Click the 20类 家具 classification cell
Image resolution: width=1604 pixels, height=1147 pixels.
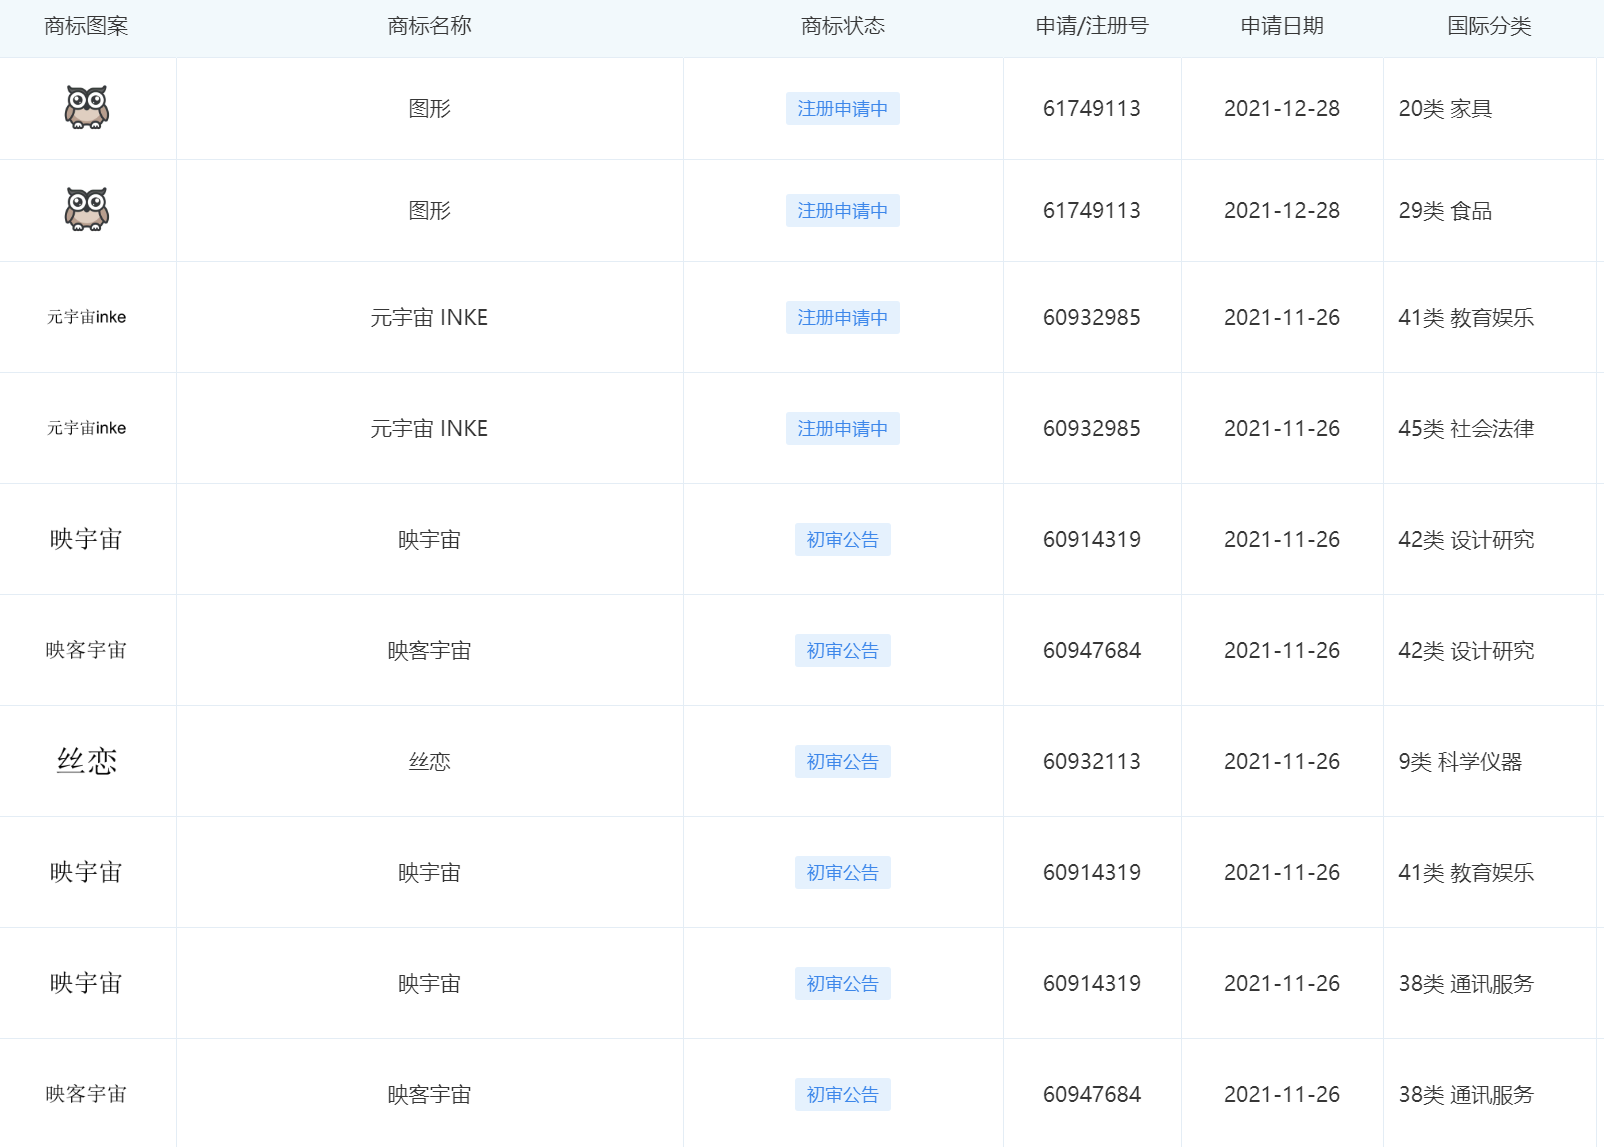[1445, 108]
